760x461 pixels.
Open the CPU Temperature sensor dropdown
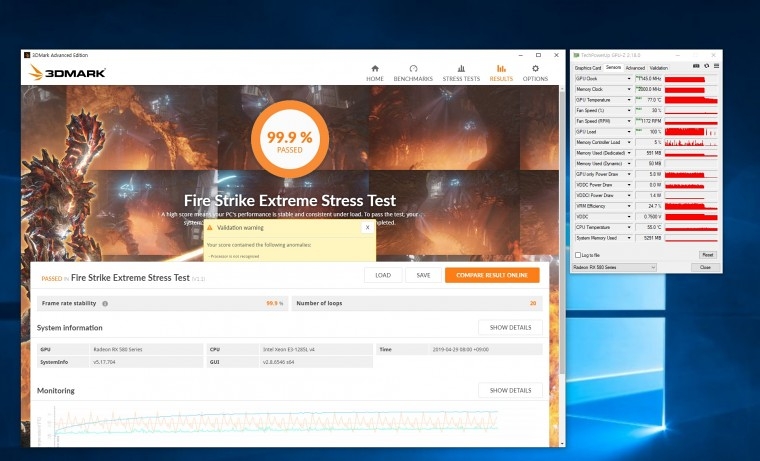[629, 227]
